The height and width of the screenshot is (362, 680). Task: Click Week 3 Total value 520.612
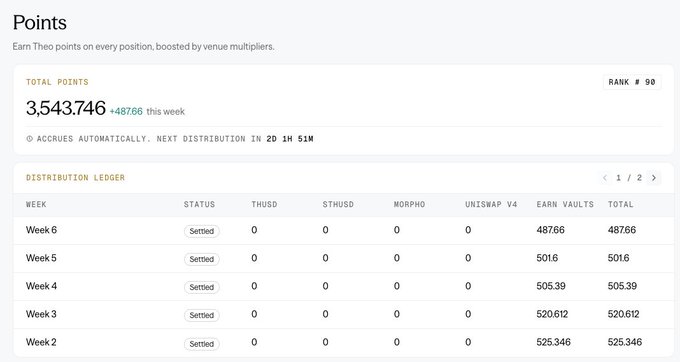tap(624, 314)
